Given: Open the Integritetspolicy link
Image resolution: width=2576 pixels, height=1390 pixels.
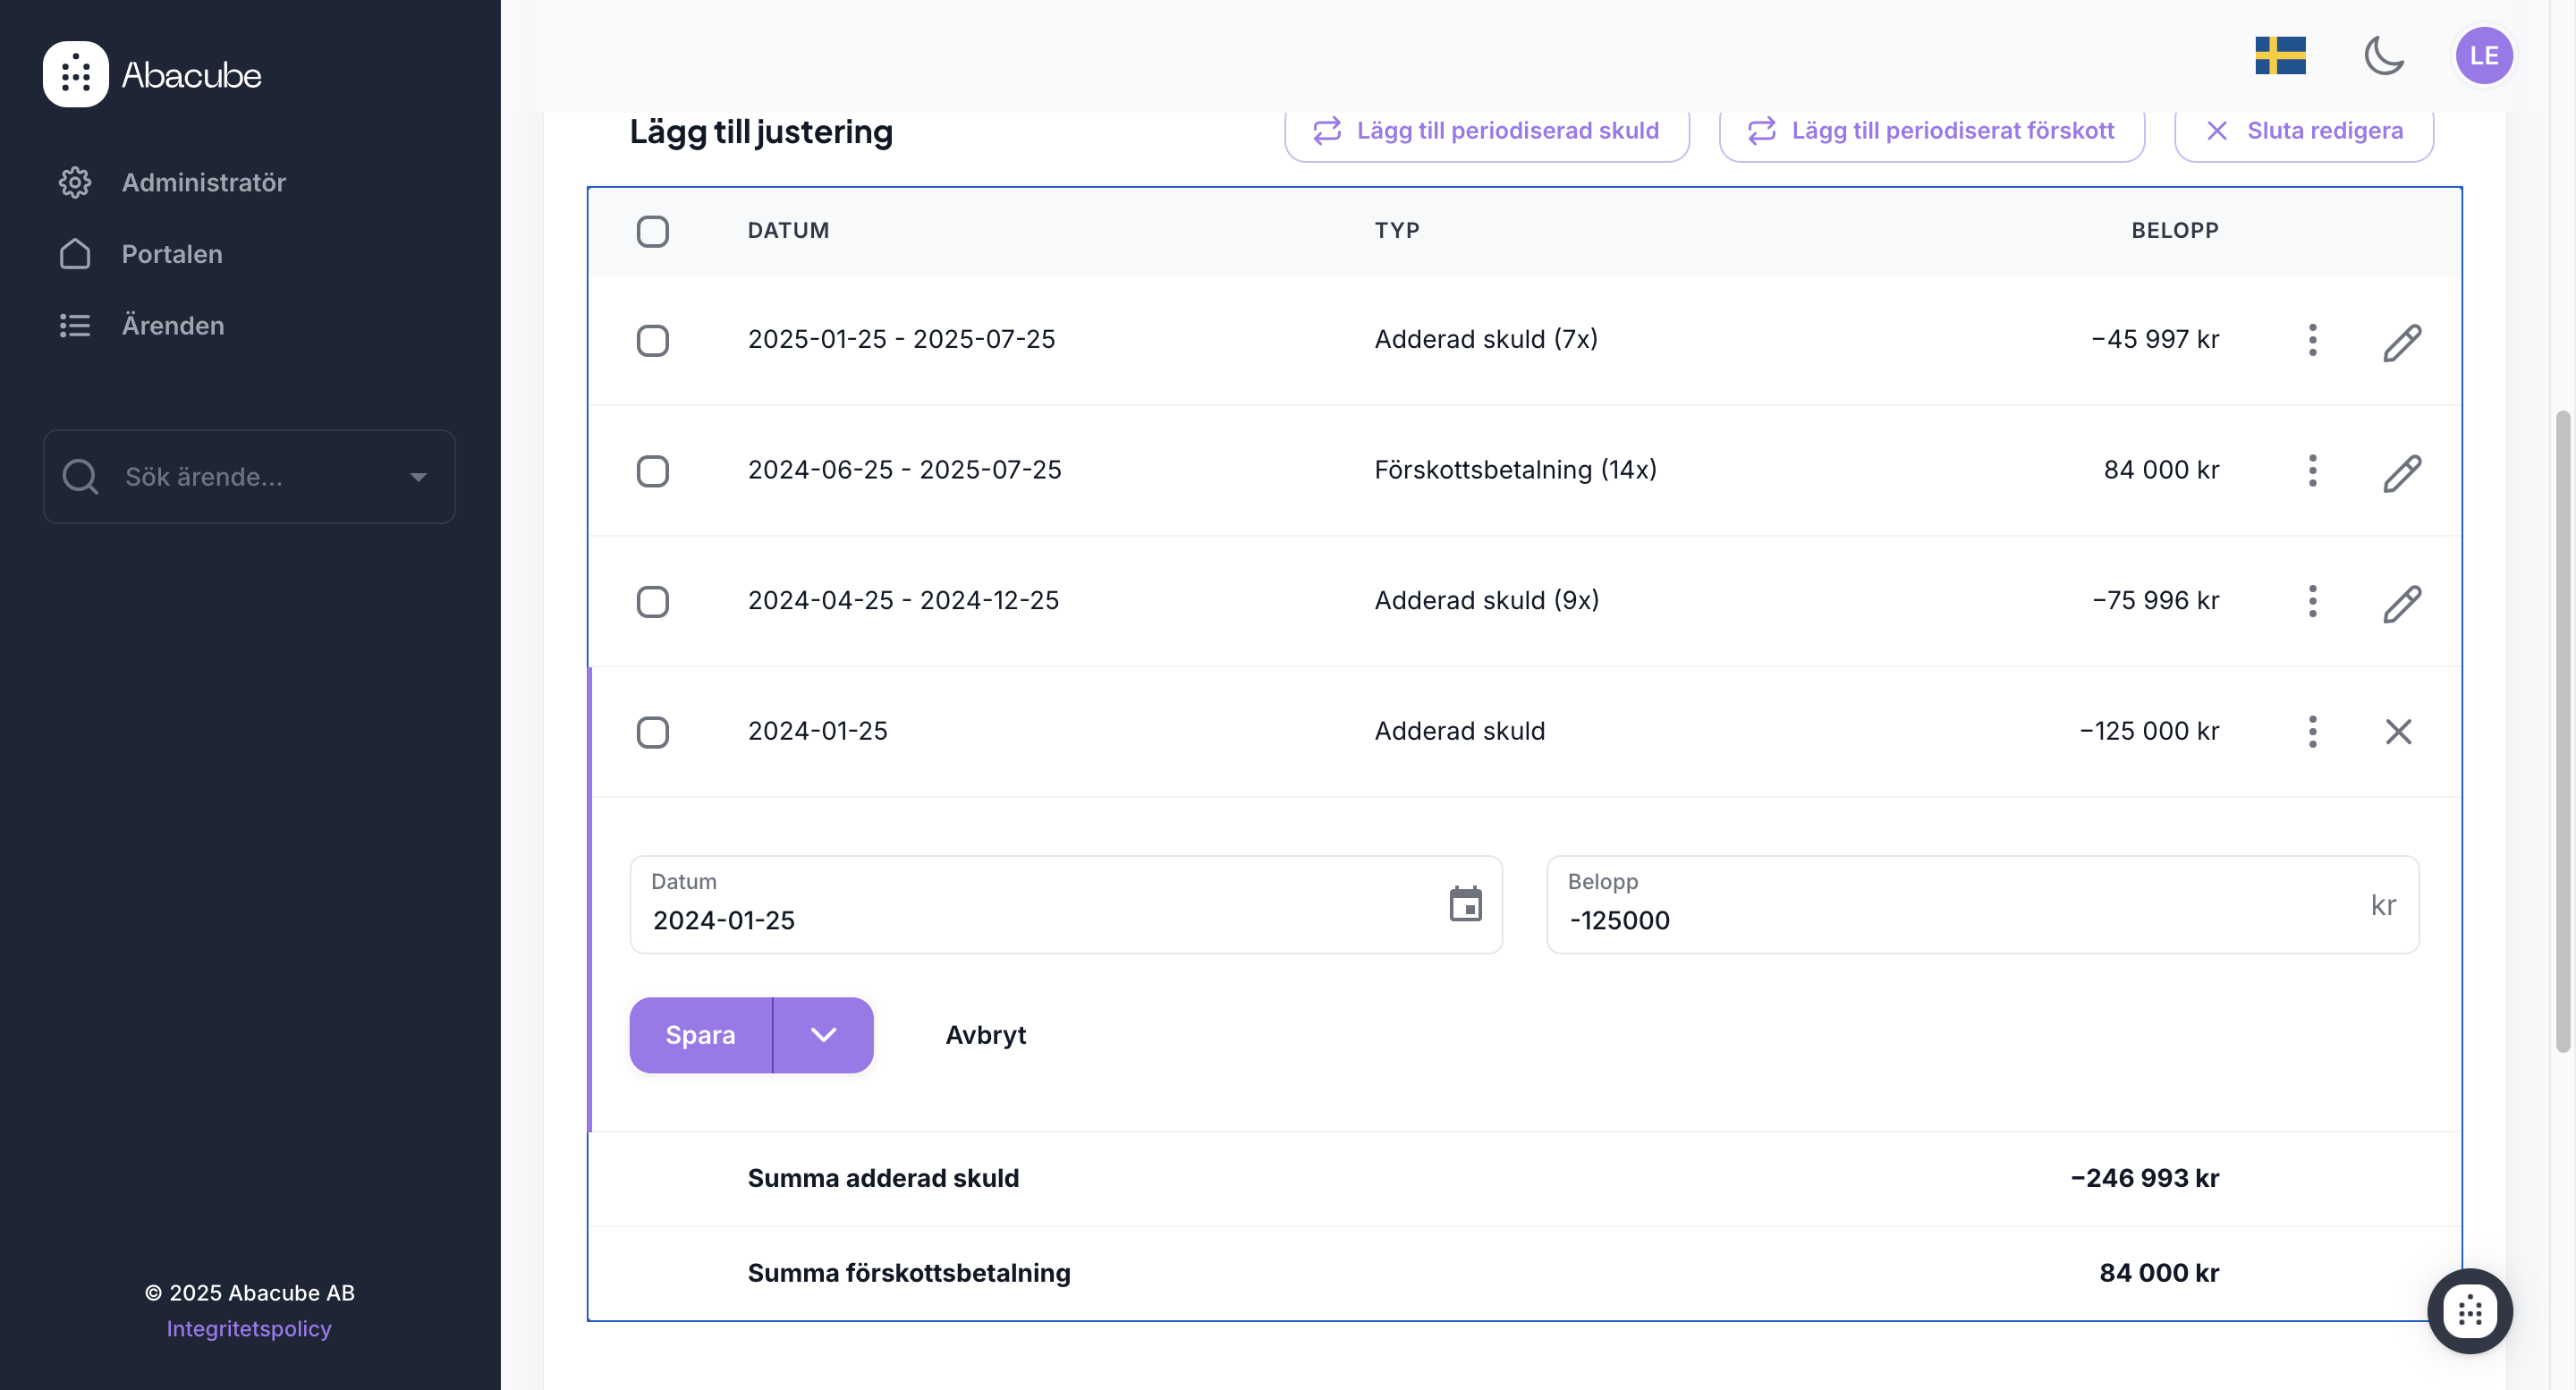Looking at the screenshot, I should pyautogui.click(x=248, y=1328).
